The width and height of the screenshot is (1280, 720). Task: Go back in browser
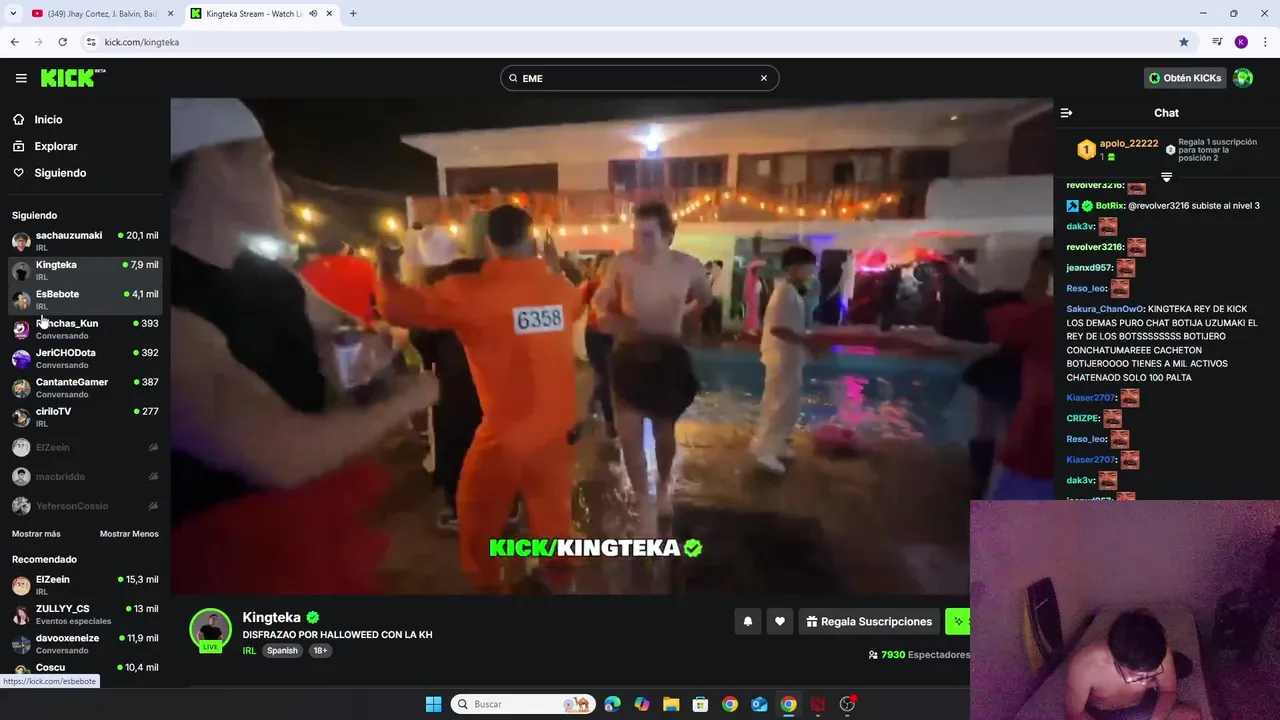[x=14, y=42]
